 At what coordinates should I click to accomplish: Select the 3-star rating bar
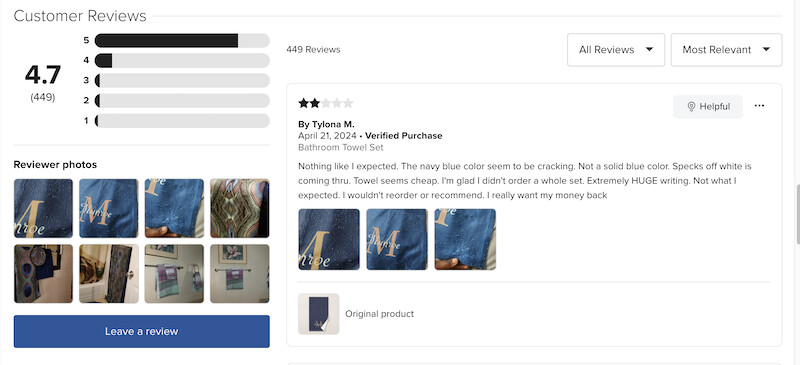pos(182,80)
